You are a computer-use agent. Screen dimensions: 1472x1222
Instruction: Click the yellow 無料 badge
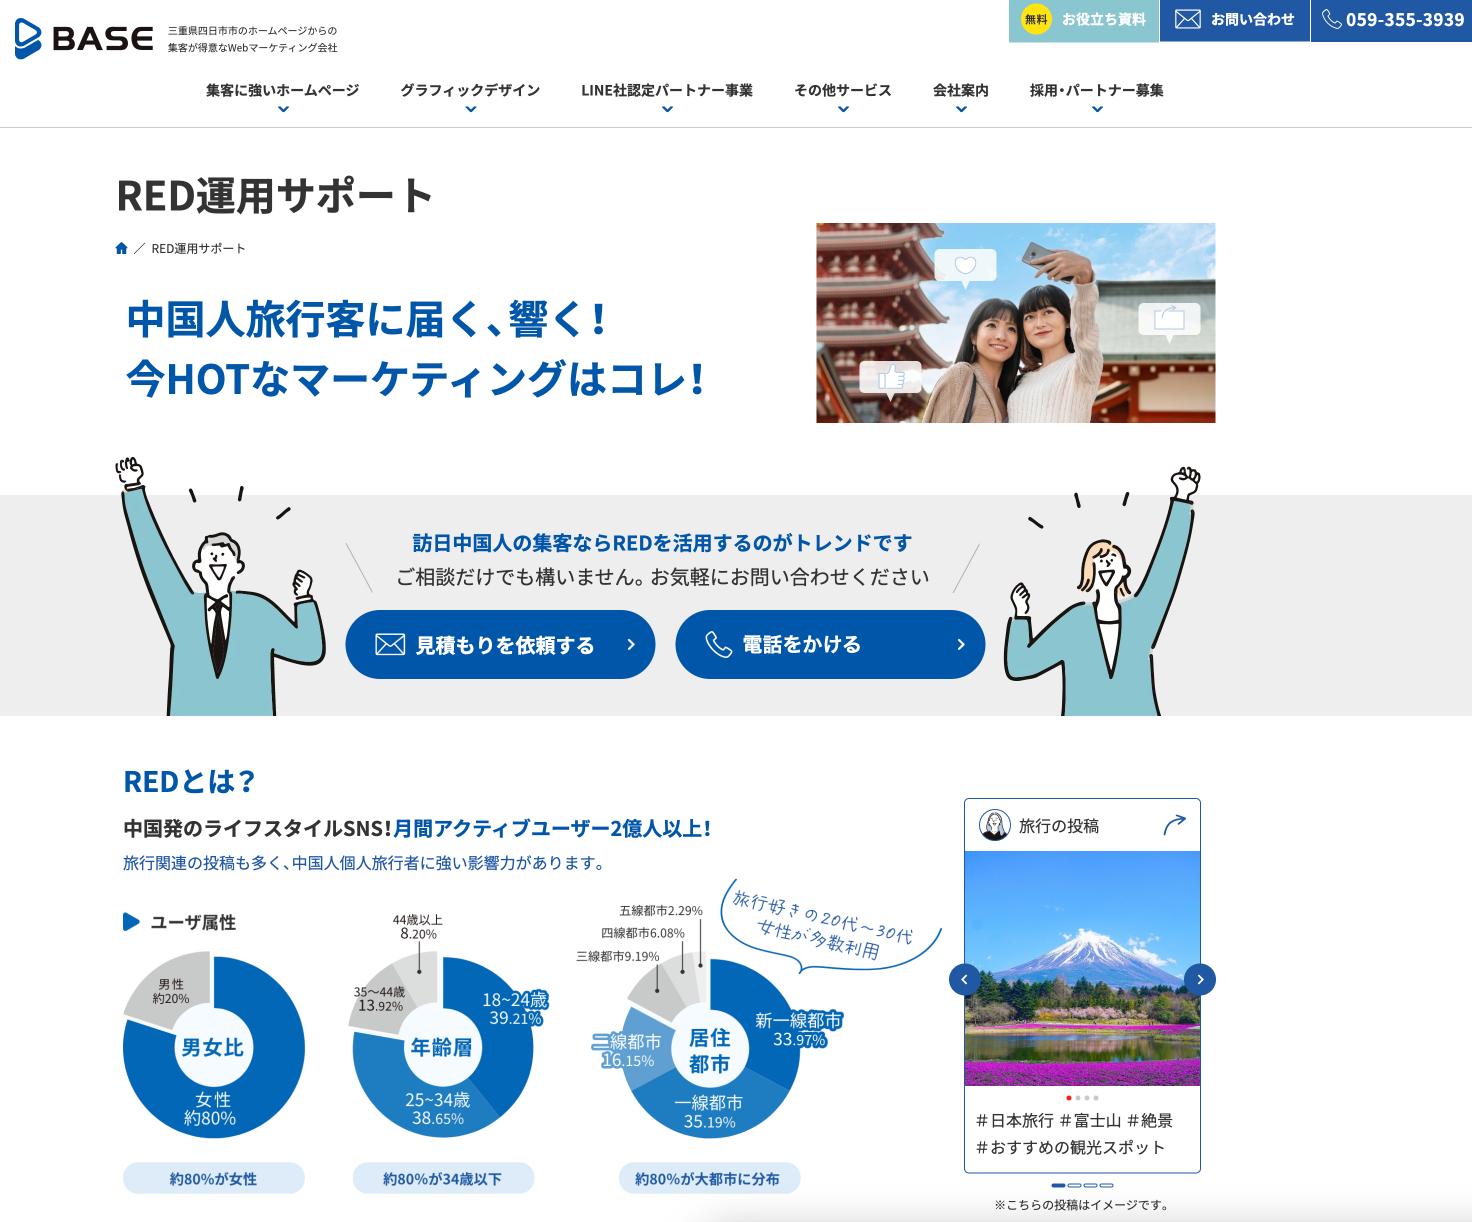[x=1036, y=19]
